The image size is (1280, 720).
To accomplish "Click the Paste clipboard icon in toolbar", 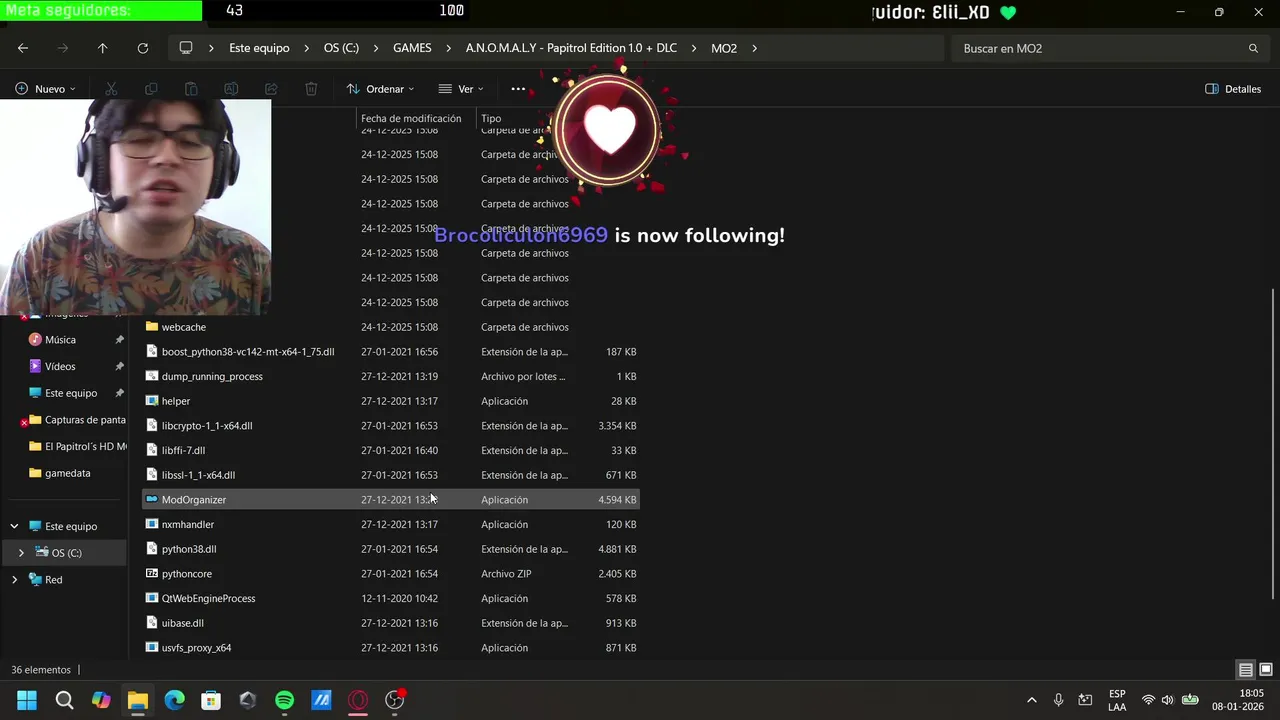I will (x=191, y=89).
